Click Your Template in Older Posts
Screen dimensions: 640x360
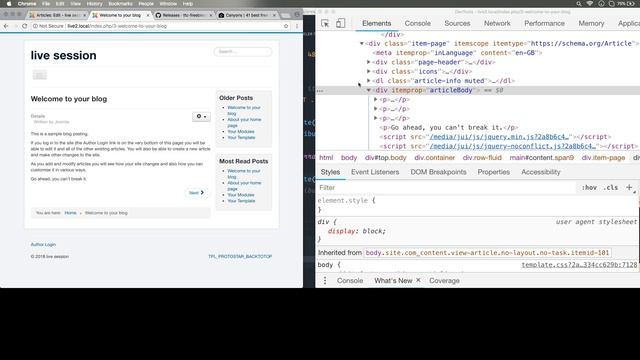tap(241, 138)
